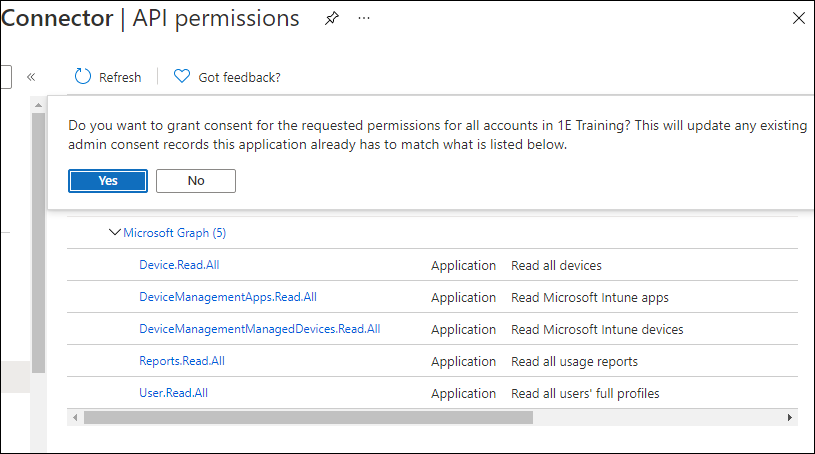
Task: Open the Microsoft Graph (5) link
Action: [x=174, y=233]
